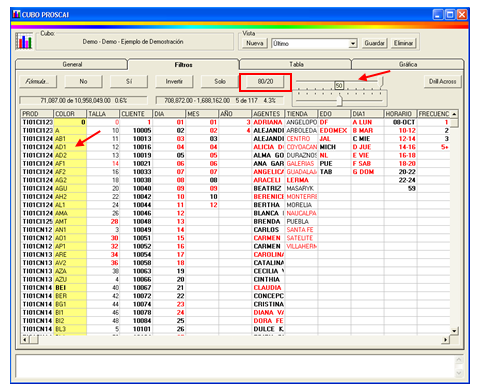The image size is (483, 392).
Task: Select BEATRIZ in the AGENTES column
Action: [x=268, y=188]
